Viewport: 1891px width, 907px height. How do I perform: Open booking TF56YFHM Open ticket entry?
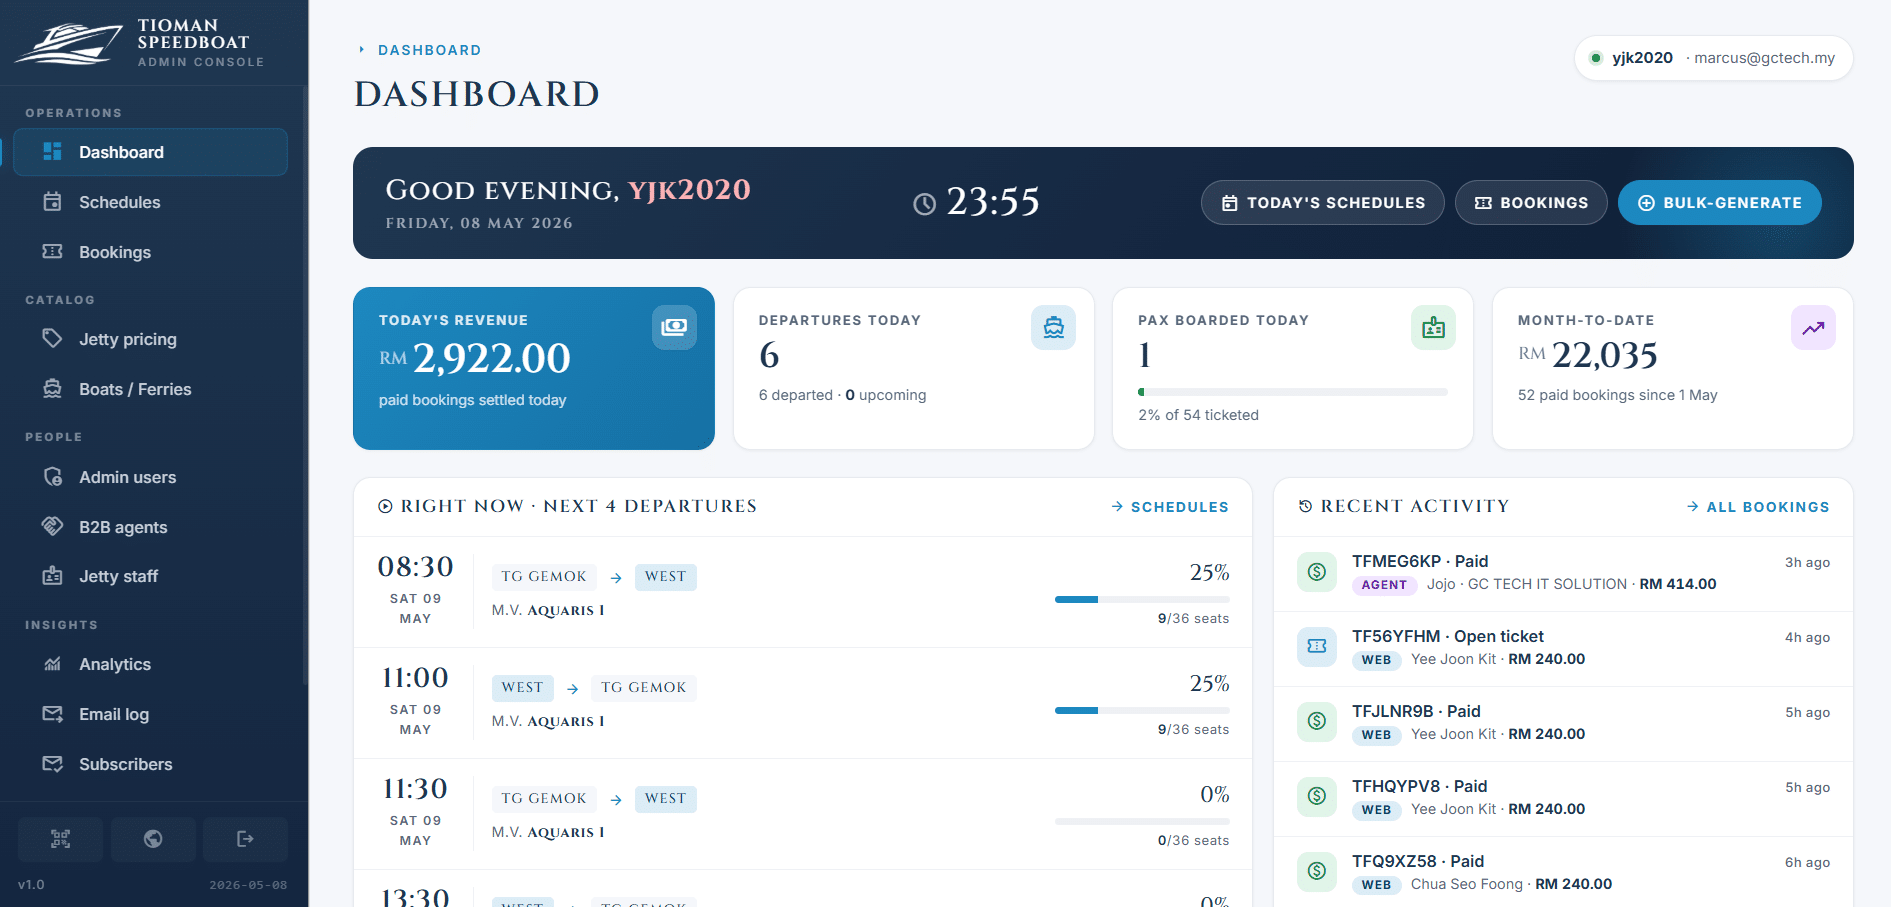(1563, 648)
